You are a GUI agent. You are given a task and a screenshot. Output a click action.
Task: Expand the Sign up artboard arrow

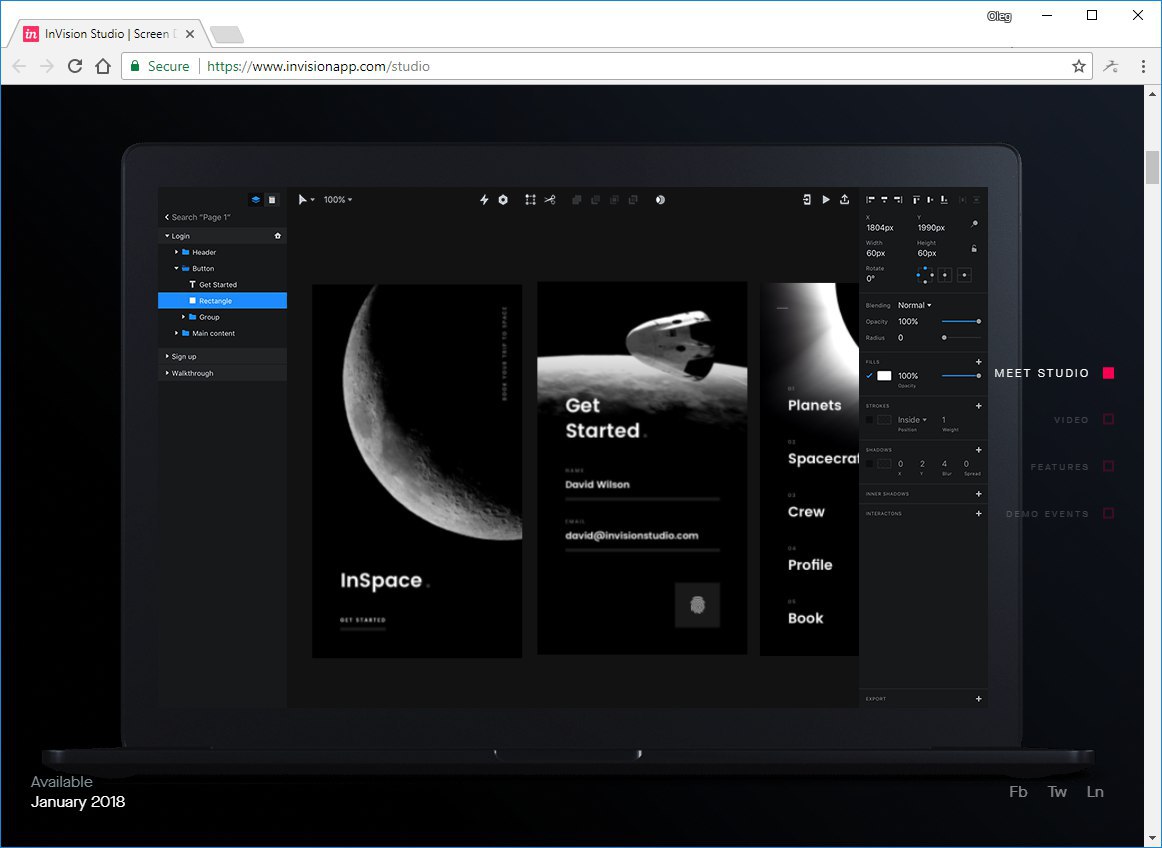pyautogui.click(x=167, y=357)
